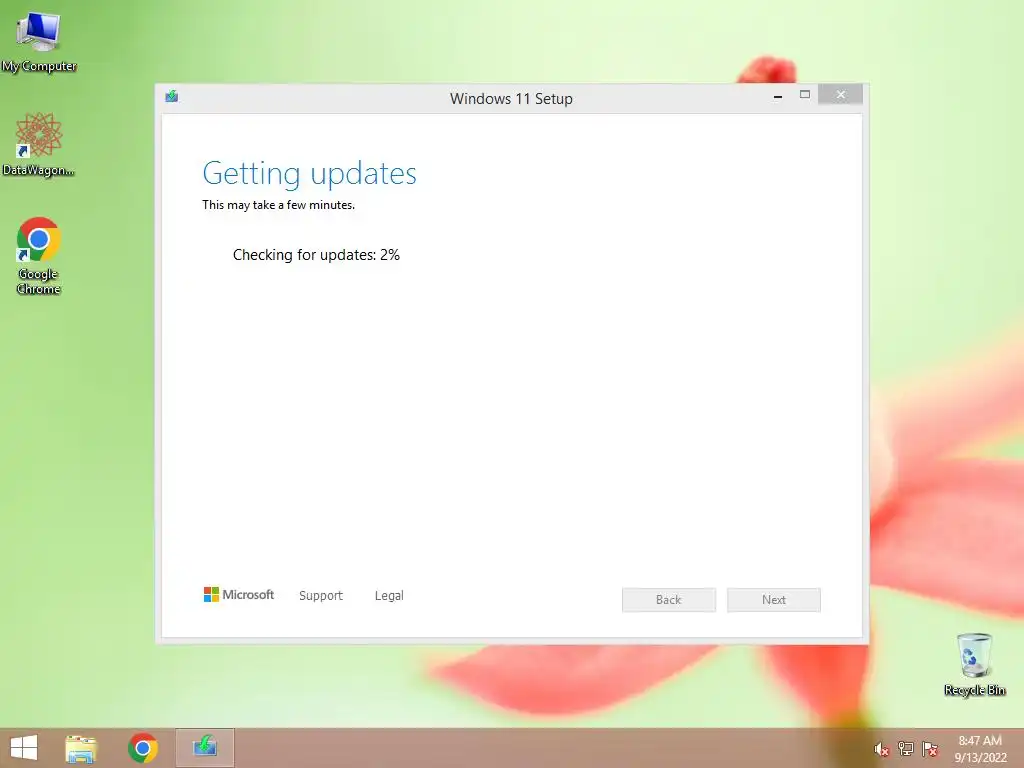Click the Microsoft logo

239,594
